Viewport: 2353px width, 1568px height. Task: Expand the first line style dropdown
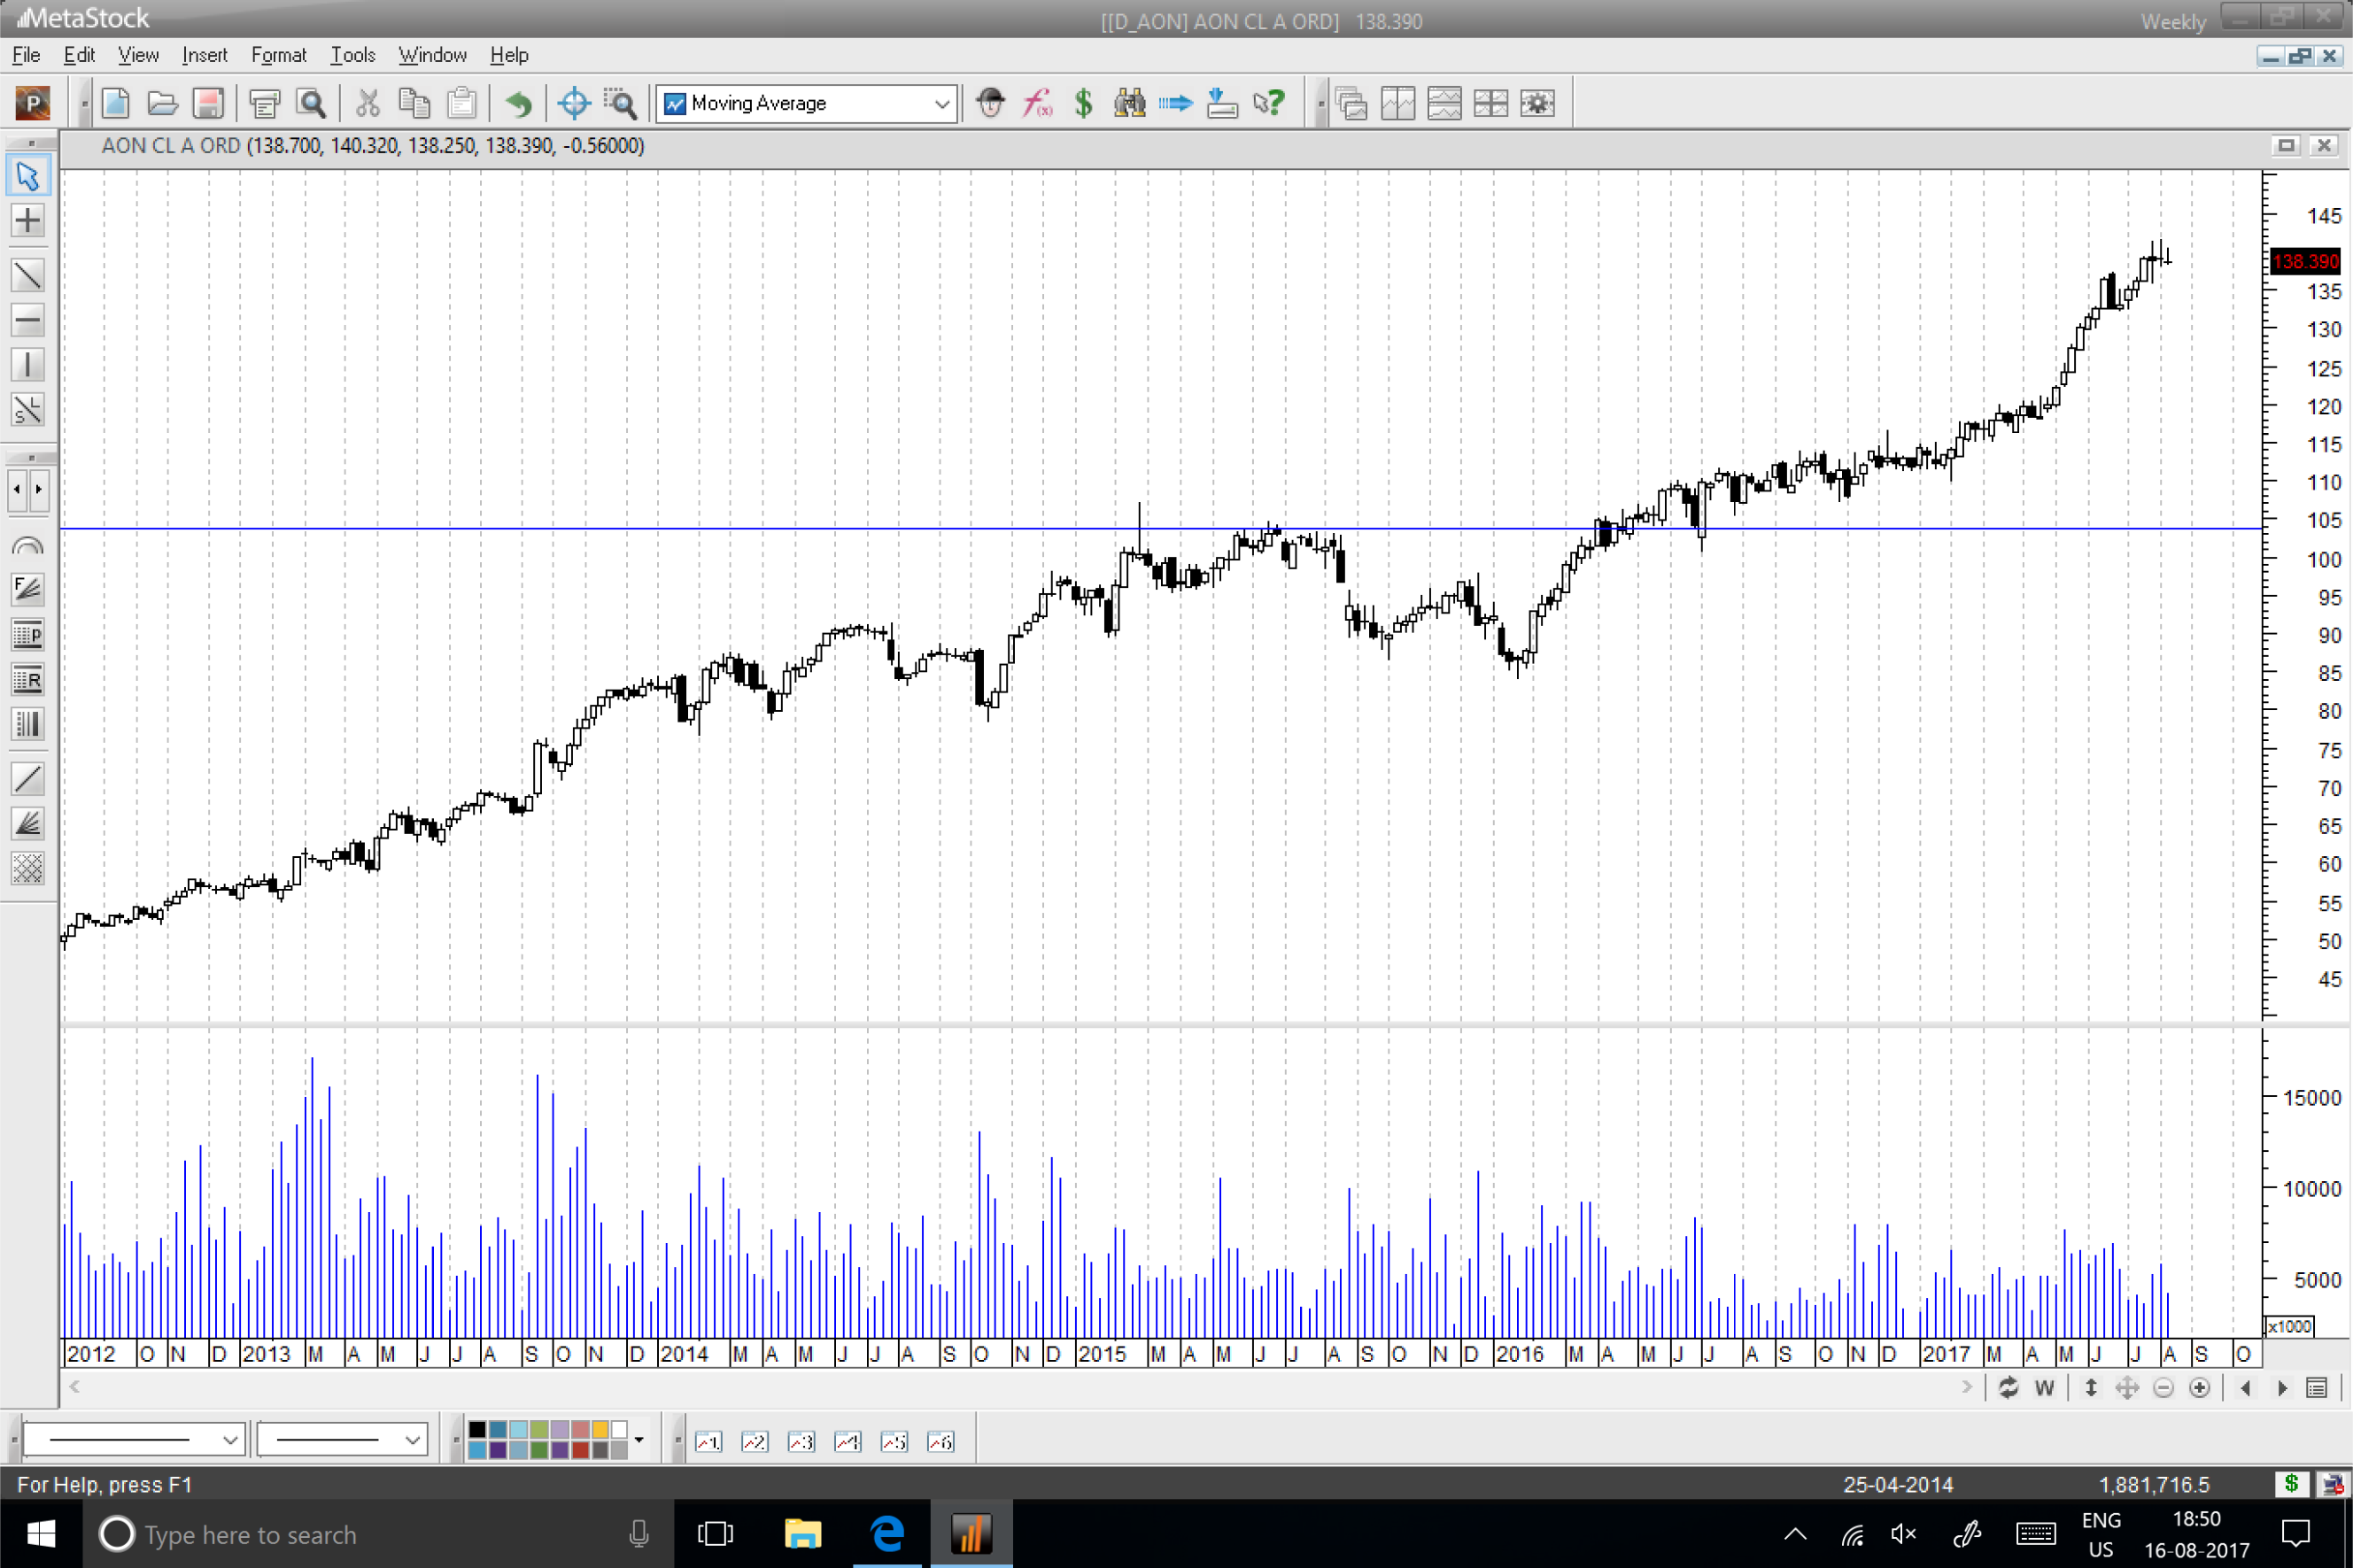(x=229, y=1440)
